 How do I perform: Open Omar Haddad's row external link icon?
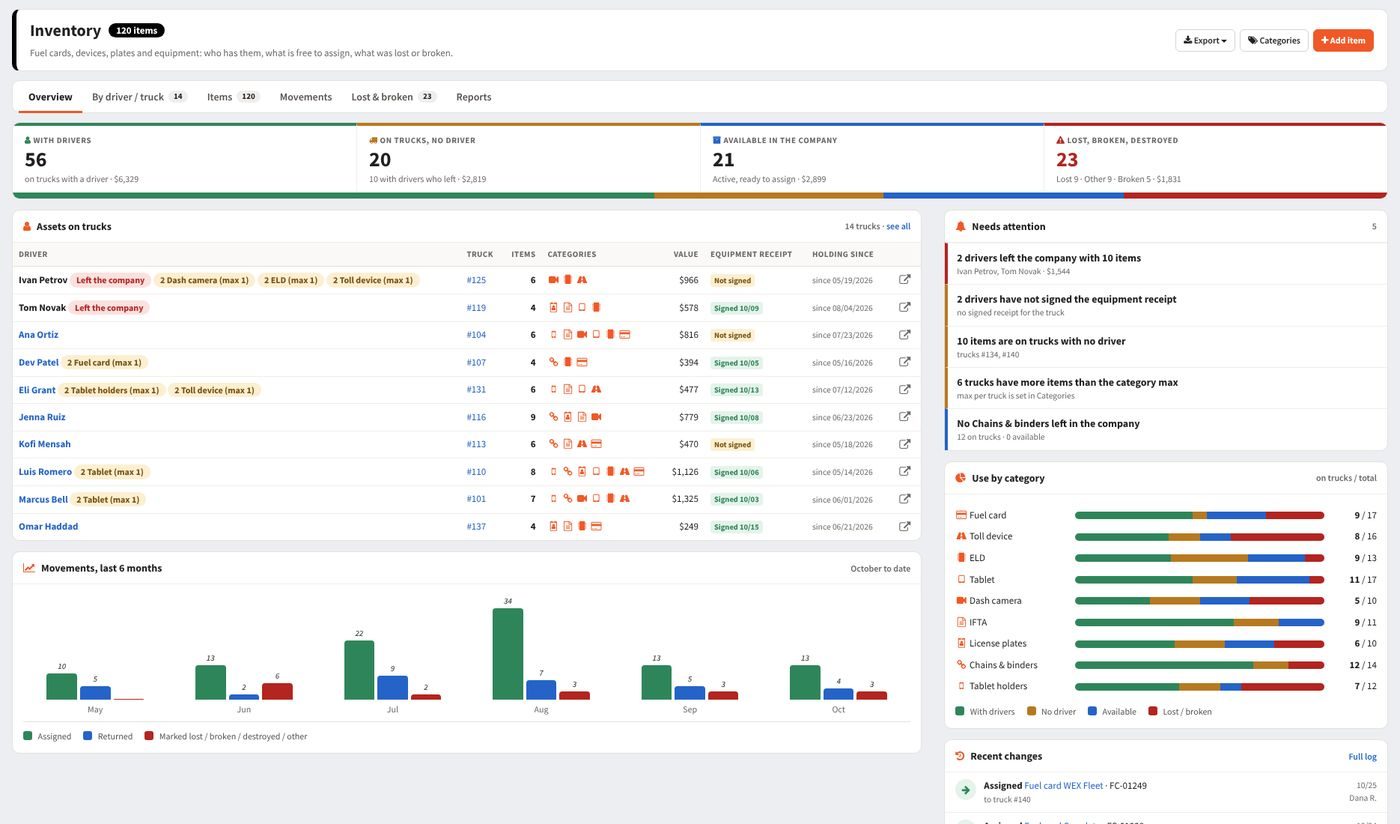(905, 526)
